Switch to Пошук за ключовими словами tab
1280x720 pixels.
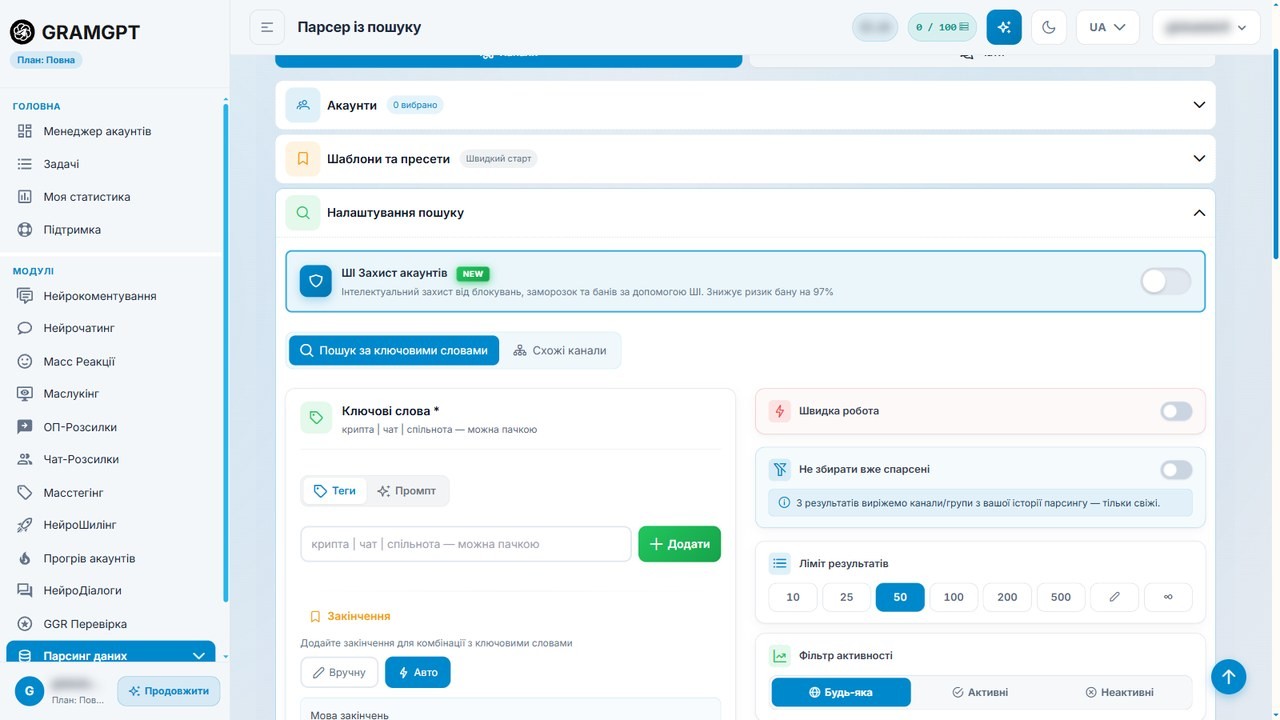tap(394, 351)
